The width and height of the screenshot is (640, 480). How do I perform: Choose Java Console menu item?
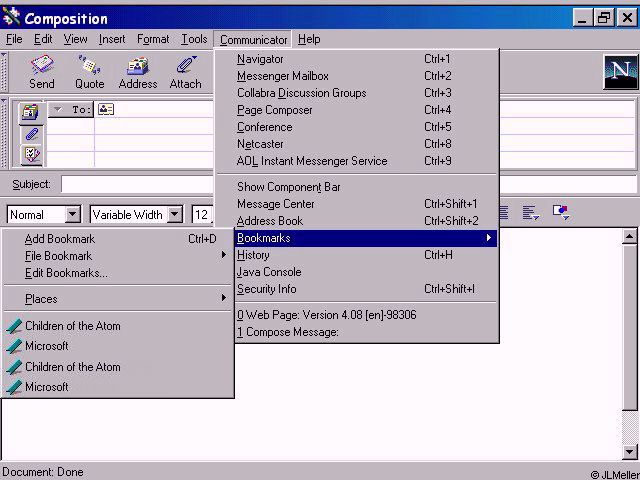coord(366,272)
